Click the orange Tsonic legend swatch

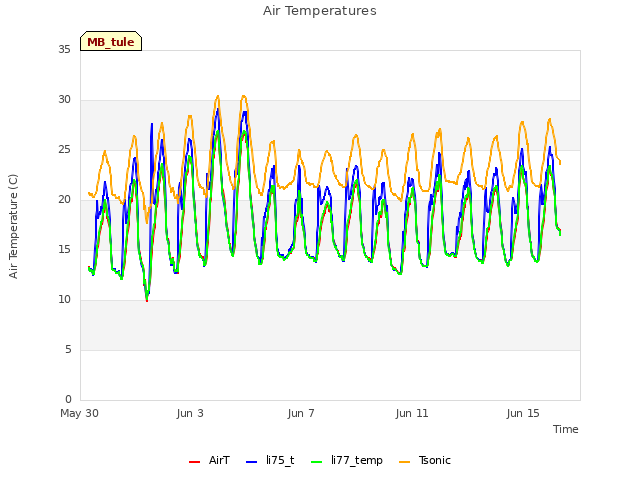[x=404, y=462]
